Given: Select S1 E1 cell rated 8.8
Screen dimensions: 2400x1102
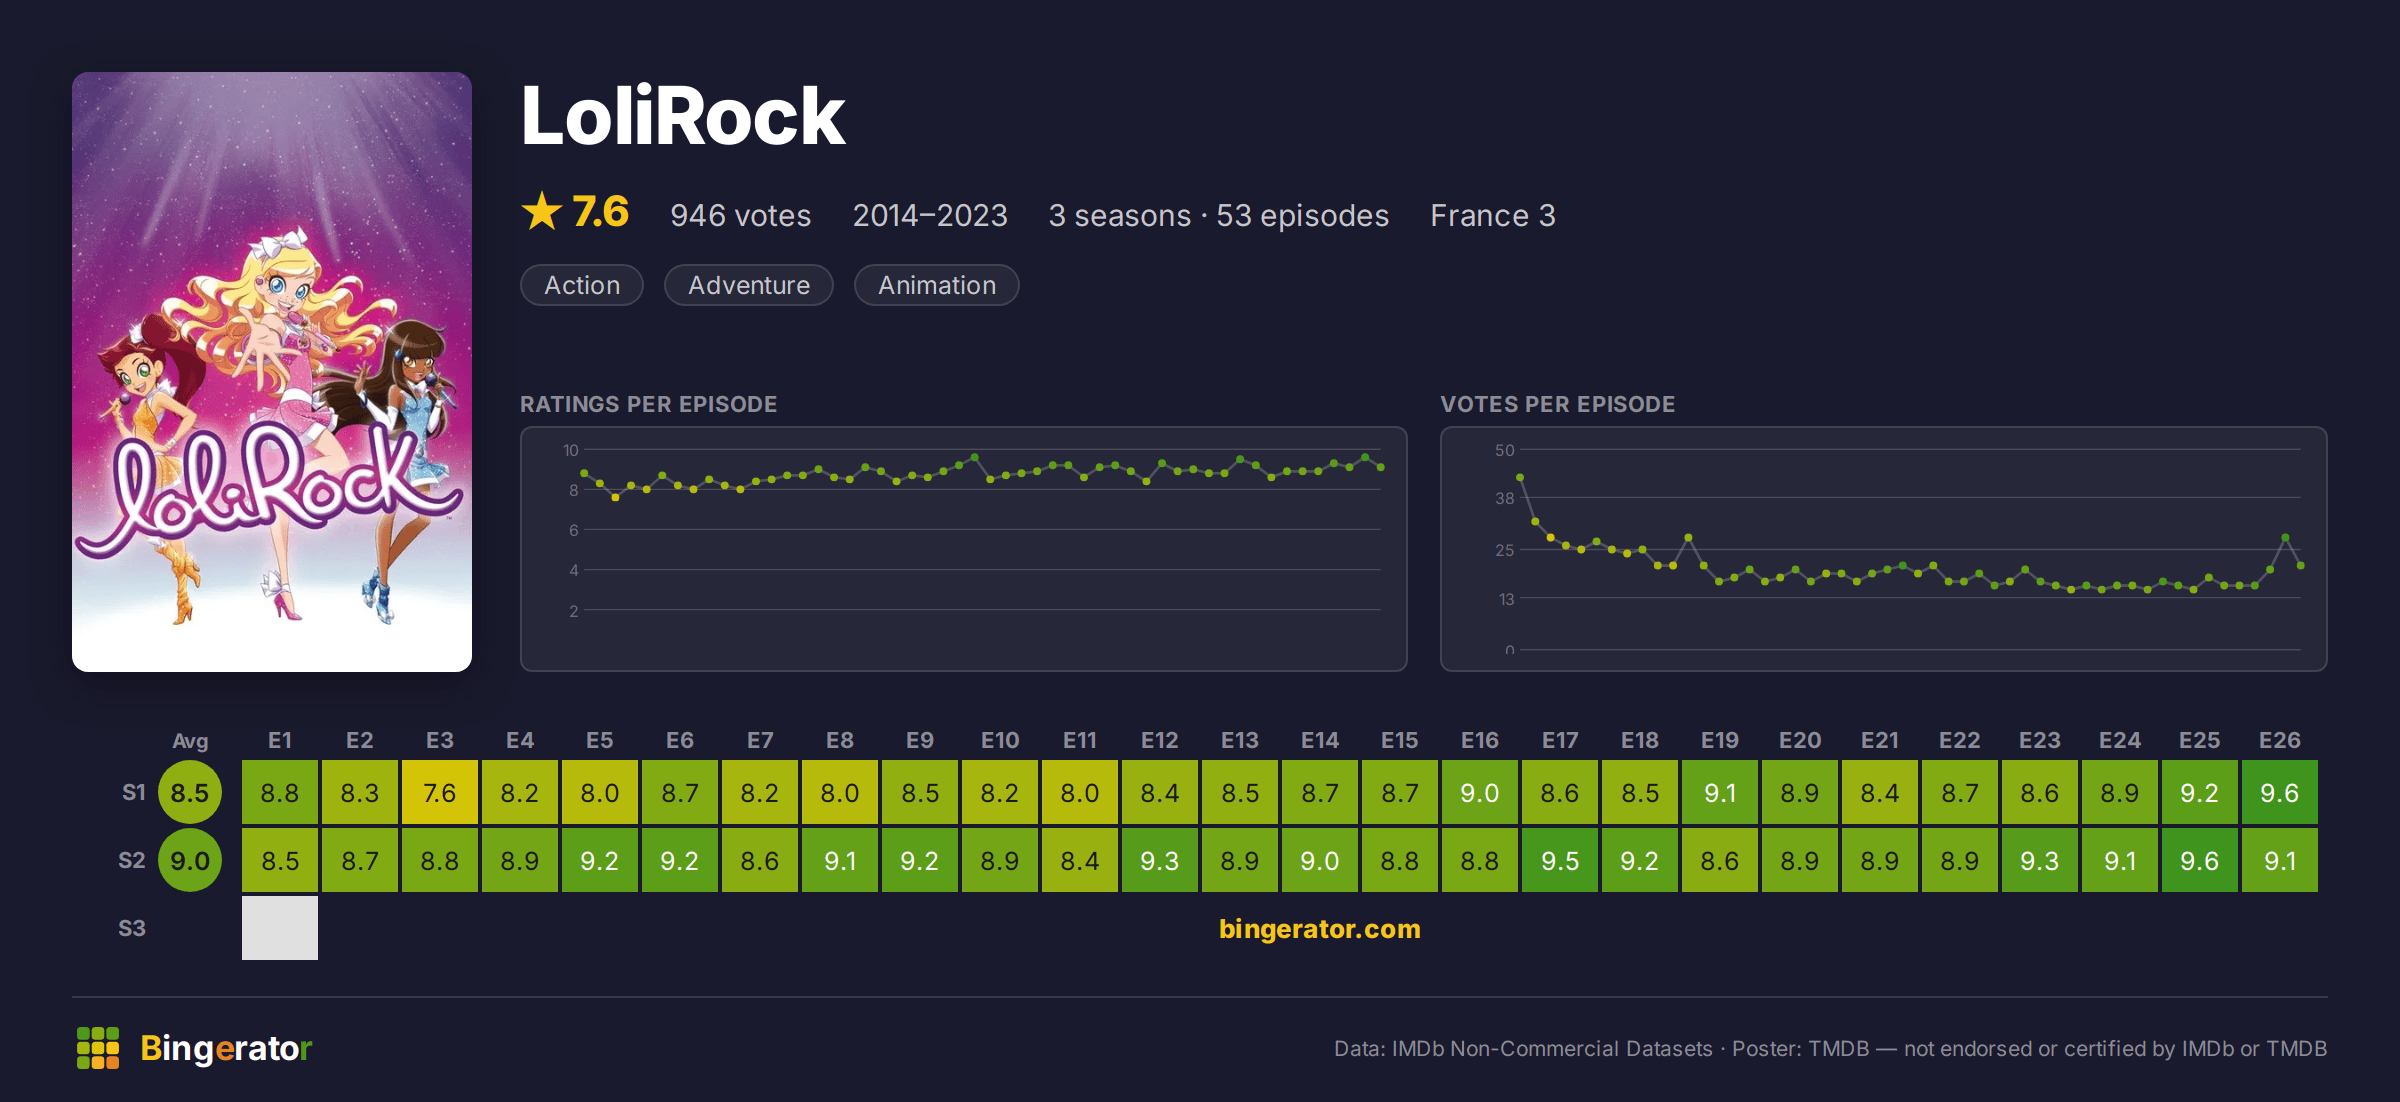Looking at the screenshot, I should (280, 792).
